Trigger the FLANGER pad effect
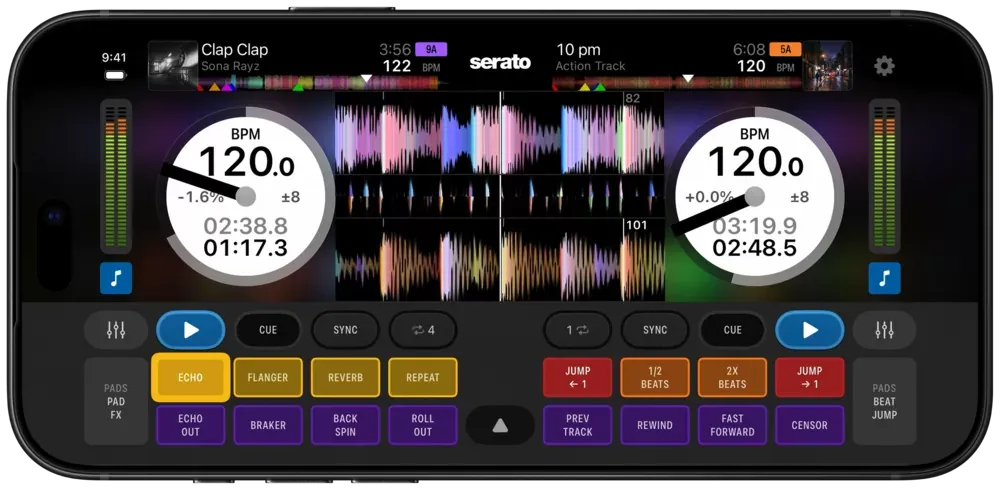 coord(268,377)
